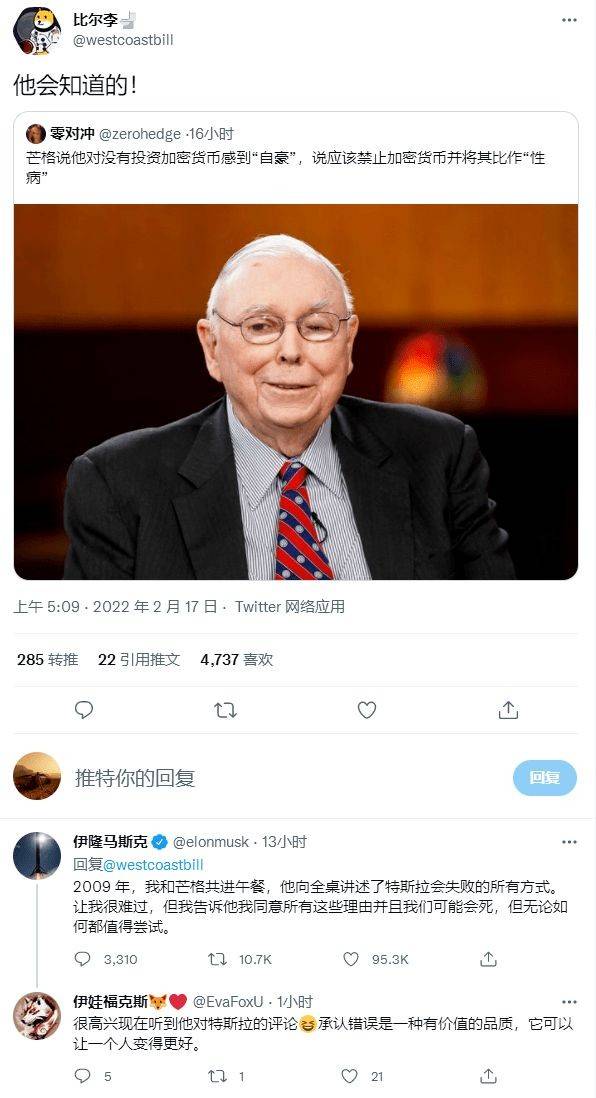Open 22 引用推文 list

139,660
